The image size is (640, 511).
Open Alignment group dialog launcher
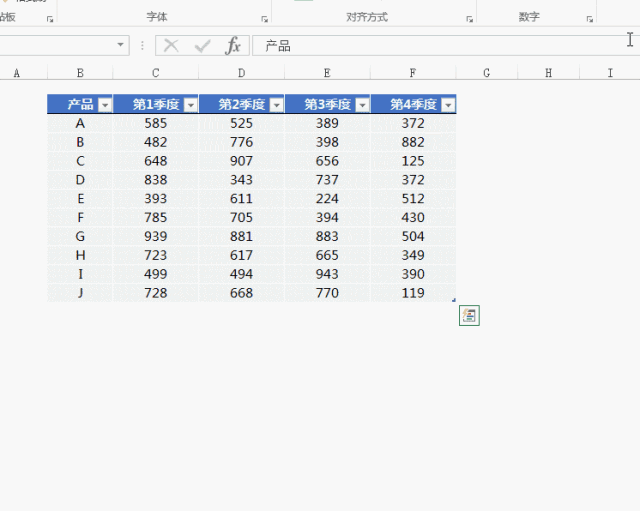[x=469, y=19]
